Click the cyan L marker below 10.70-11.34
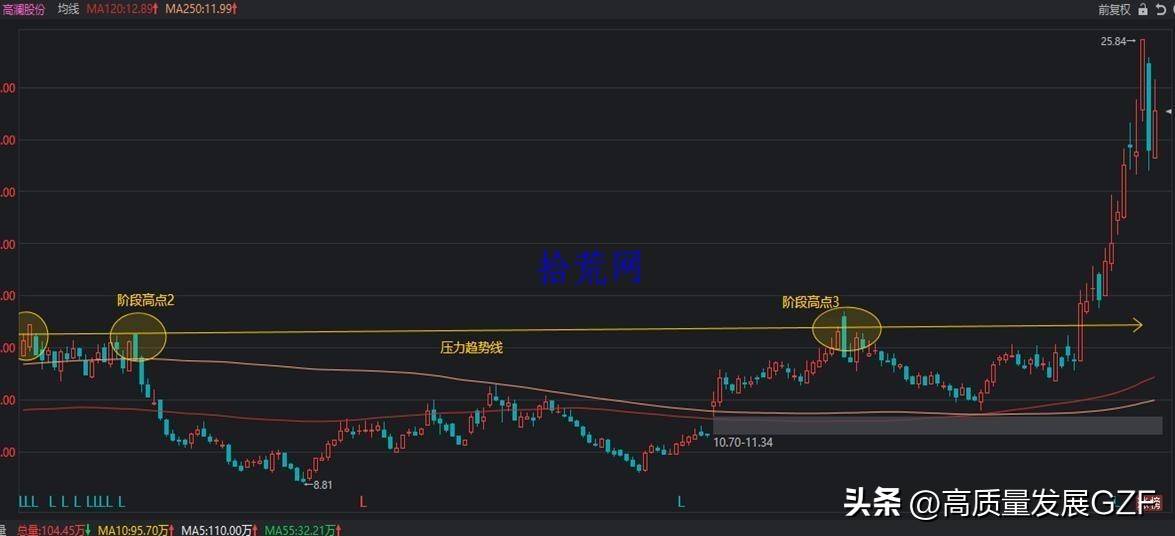 681,502
